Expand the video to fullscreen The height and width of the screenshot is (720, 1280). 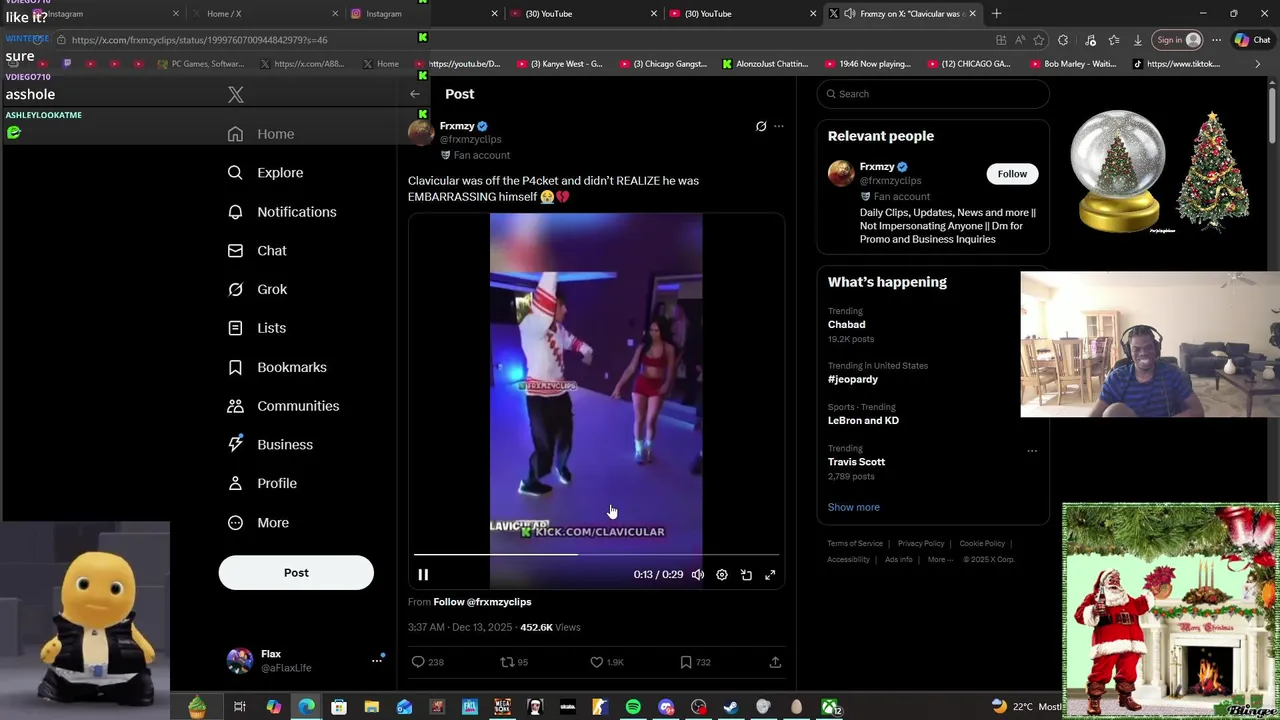click(x=770, y=575)
